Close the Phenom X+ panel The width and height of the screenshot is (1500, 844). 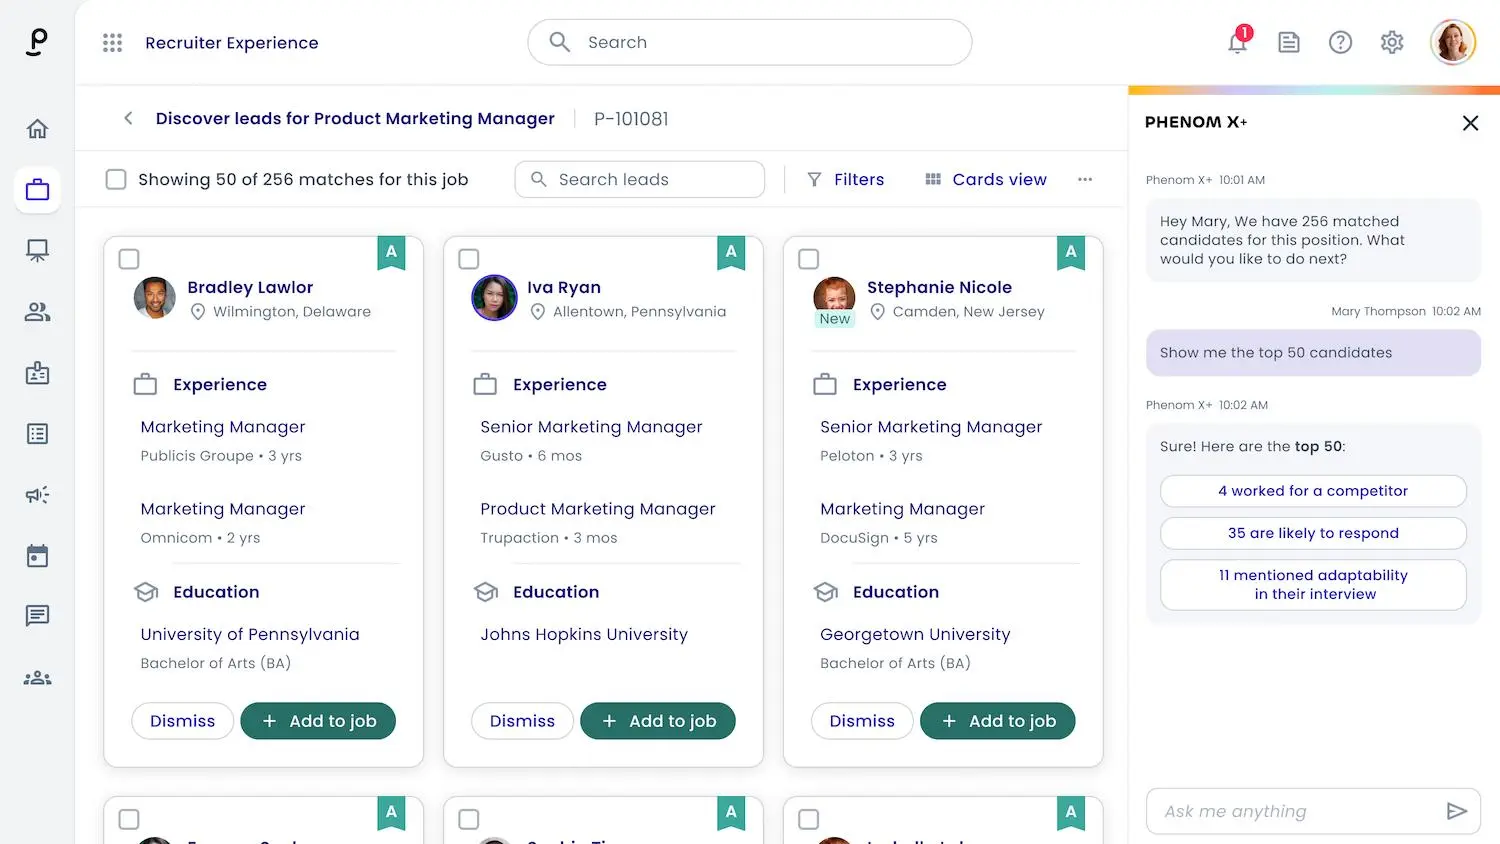coord(1470,123)
